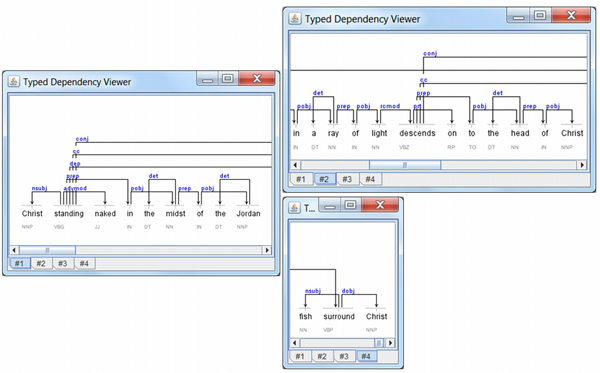This screenshot has height=373, width=600.
Task: Click the 'VBG' tag under standing
Action: [59, 227]
